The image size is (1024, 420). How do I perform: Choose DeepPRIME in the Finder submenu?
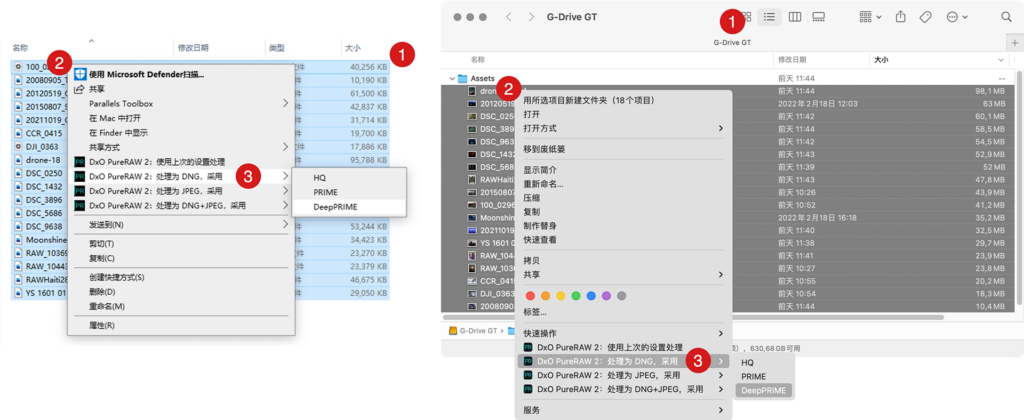764,391
